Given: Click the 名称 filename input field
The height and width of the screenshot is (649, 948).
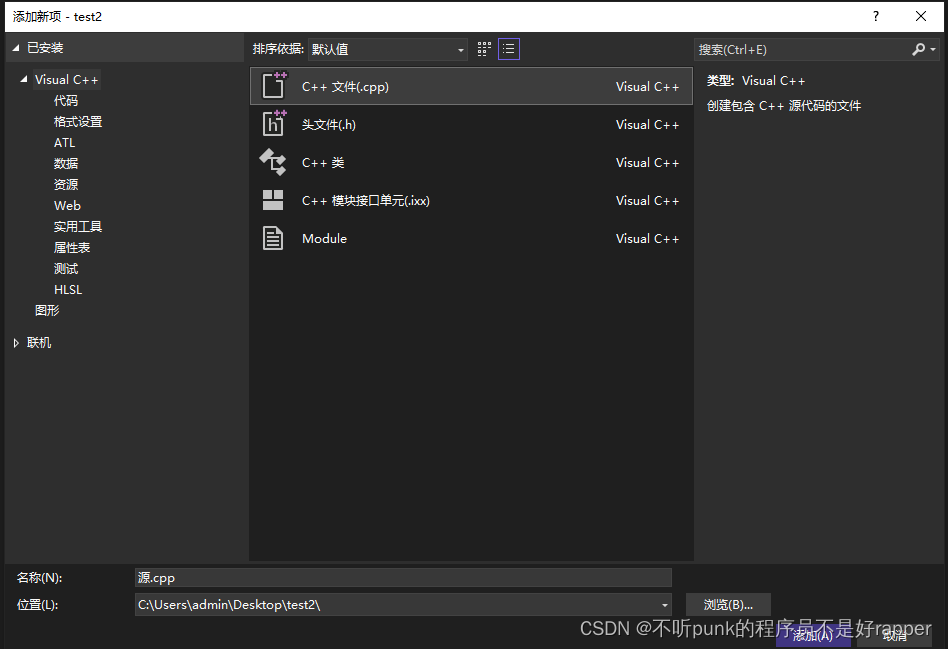Looking at the screenshot, I should 400,577.
